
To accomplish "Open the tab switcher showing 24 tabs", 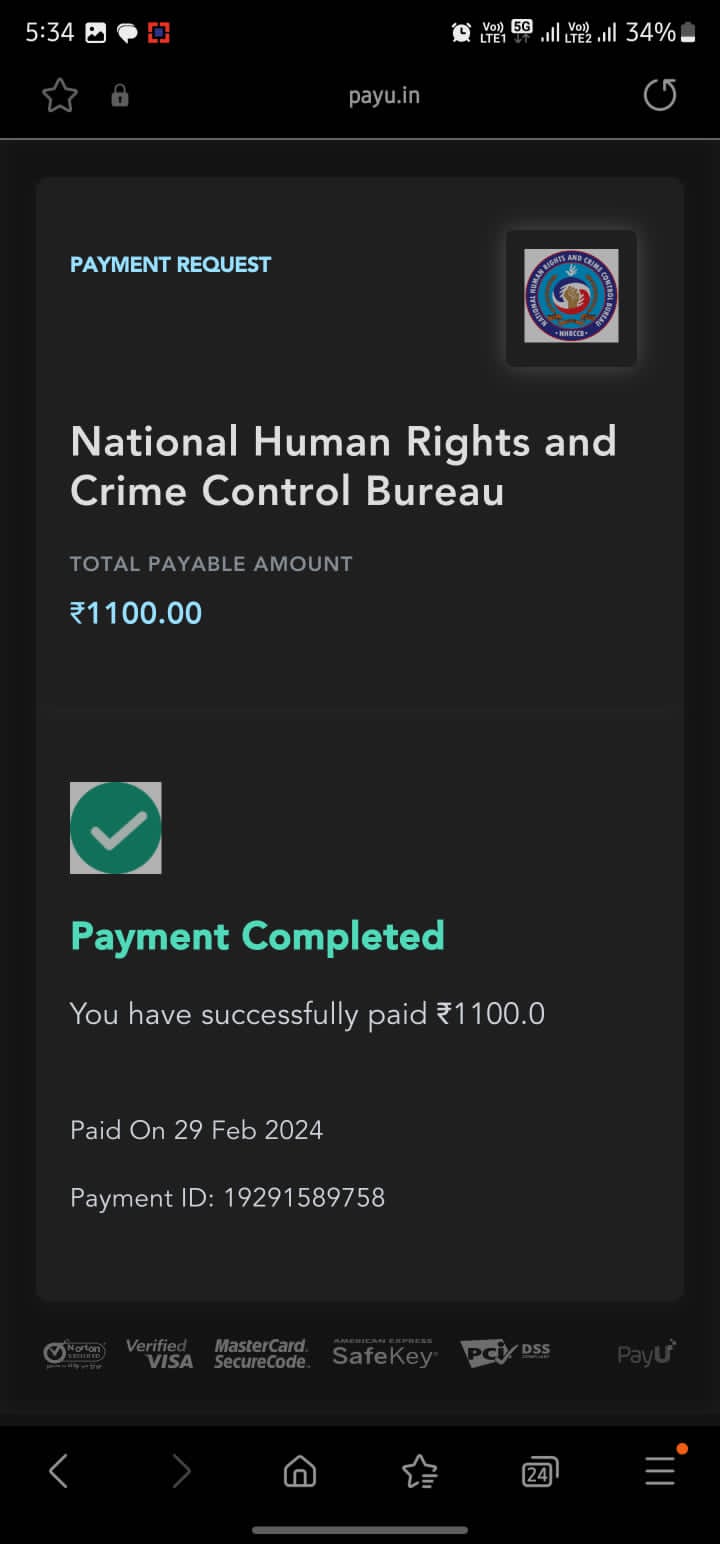I will 539,1471.
